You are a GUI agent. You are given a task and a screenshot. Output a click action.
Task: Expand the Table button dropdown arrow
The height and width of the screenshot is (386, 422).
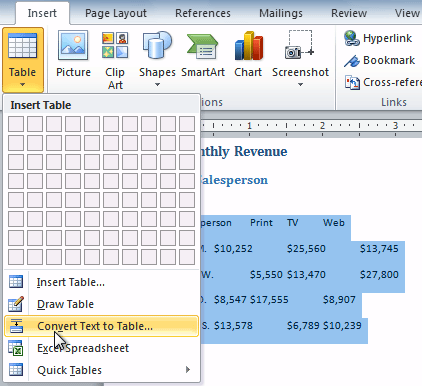tap(22, 85)
